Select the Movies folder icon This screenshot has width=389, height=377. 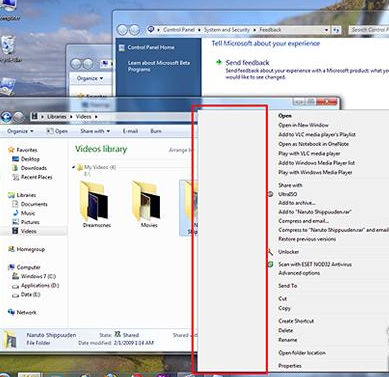[x=146, y=201]
